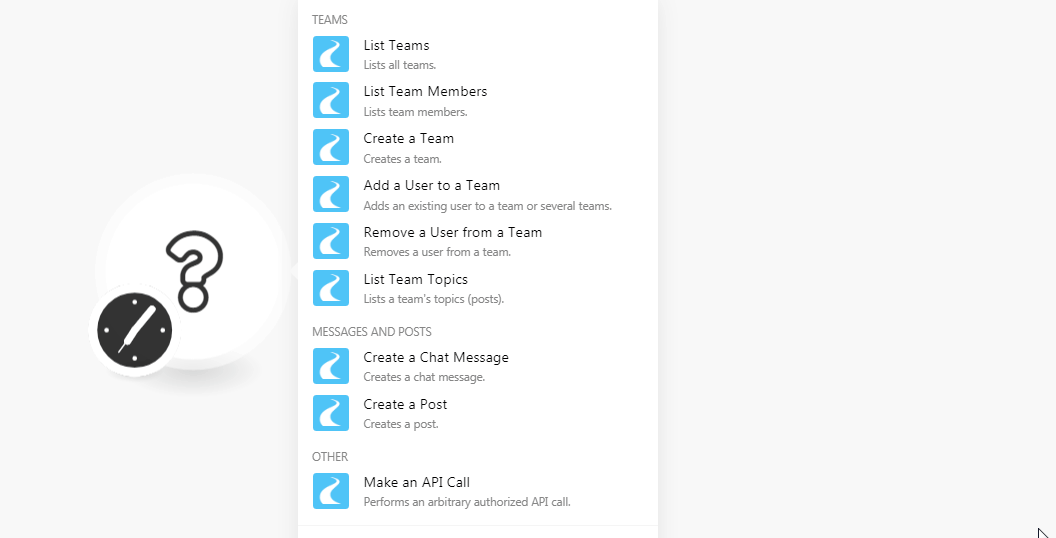Choose Remove a User from a Team
Viewport: 1056px width, 538px height.
[452, 233]
